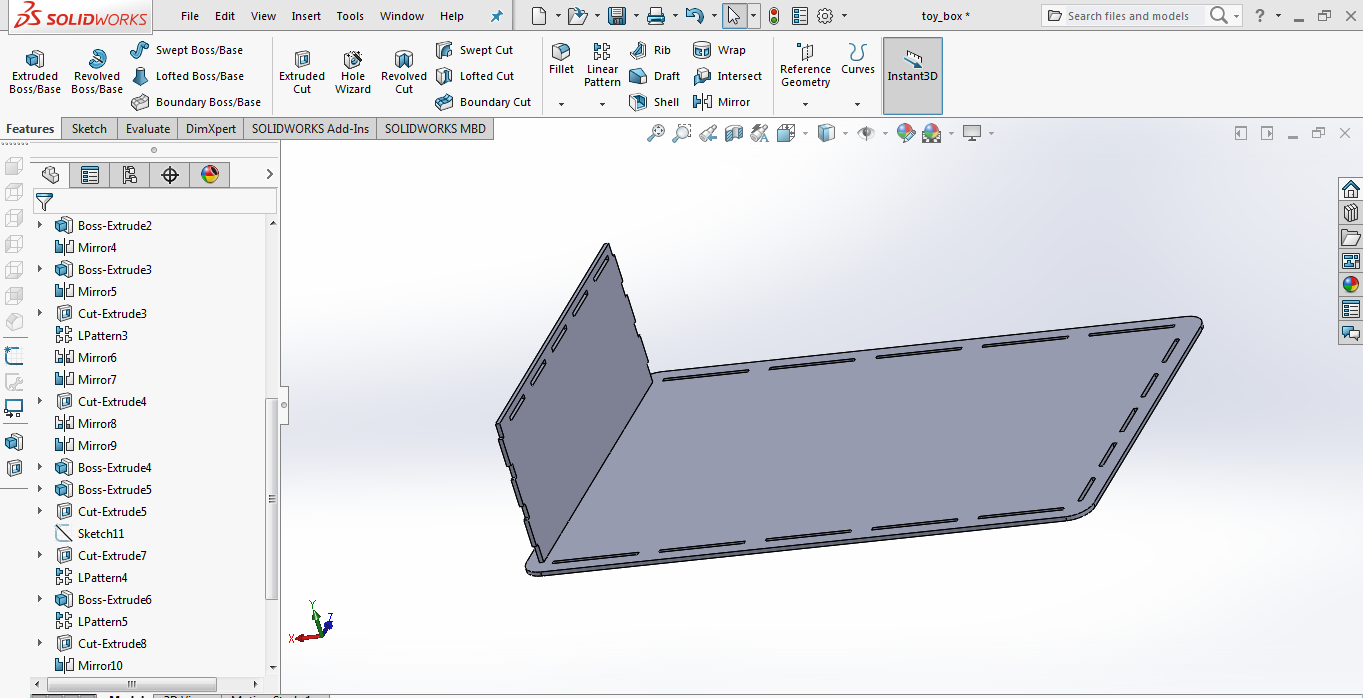Viewport: 1363px width, 698px height.
Task: Open the DisplayManager tab icon
Action: click(x=210, y=175)
